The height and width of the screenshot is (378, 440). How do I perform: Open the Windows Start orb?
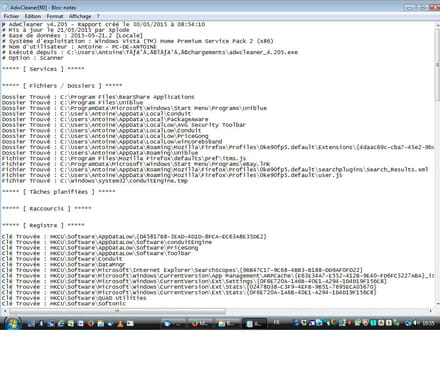13,323
